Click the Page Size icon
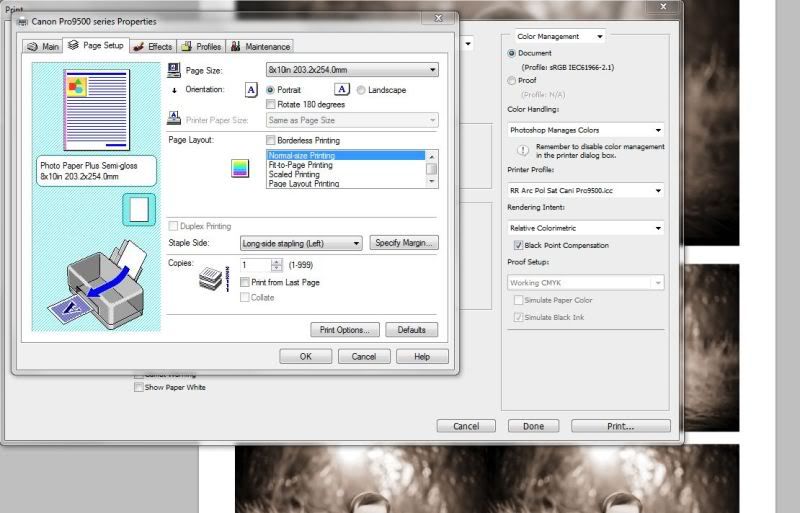800x513 pixels. tap(175, 70)
